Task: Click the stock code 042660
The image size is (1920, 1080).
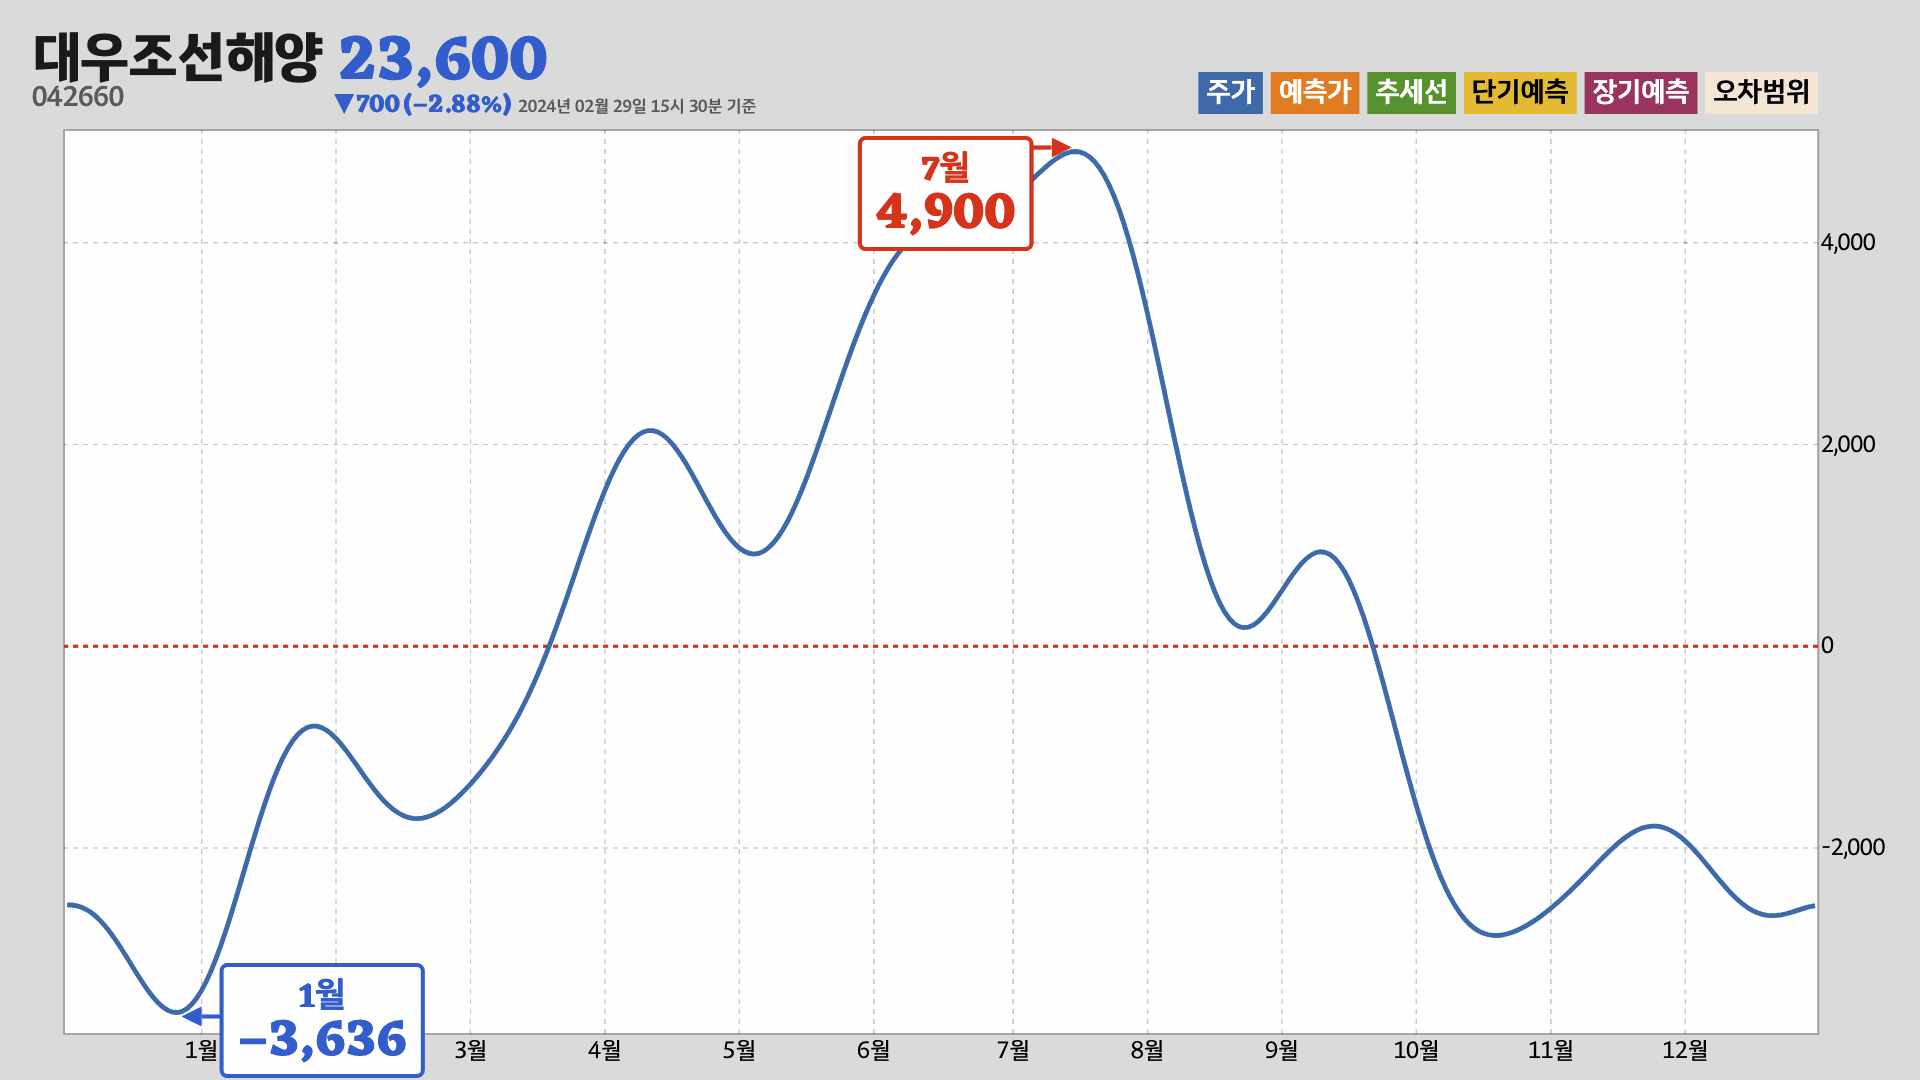Action: pos(78,97)
